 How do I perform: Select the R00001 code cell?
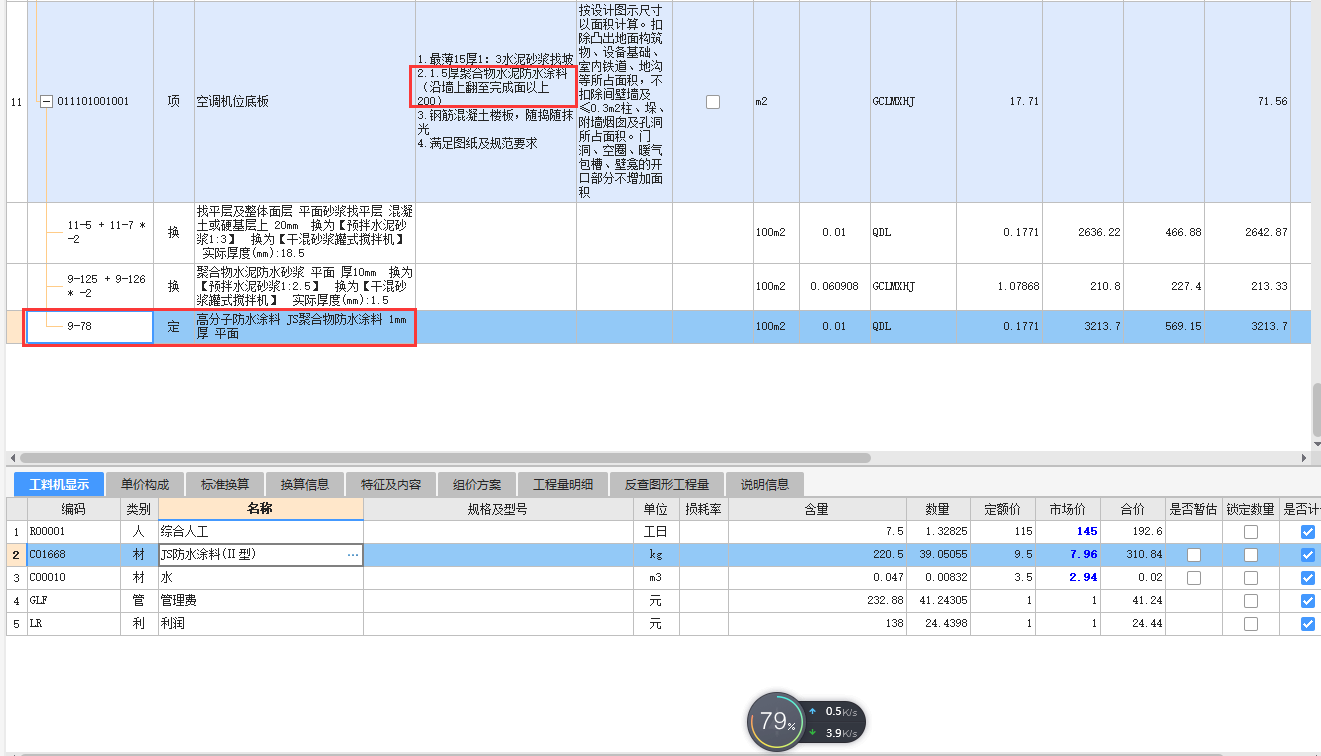pos(73,532)
